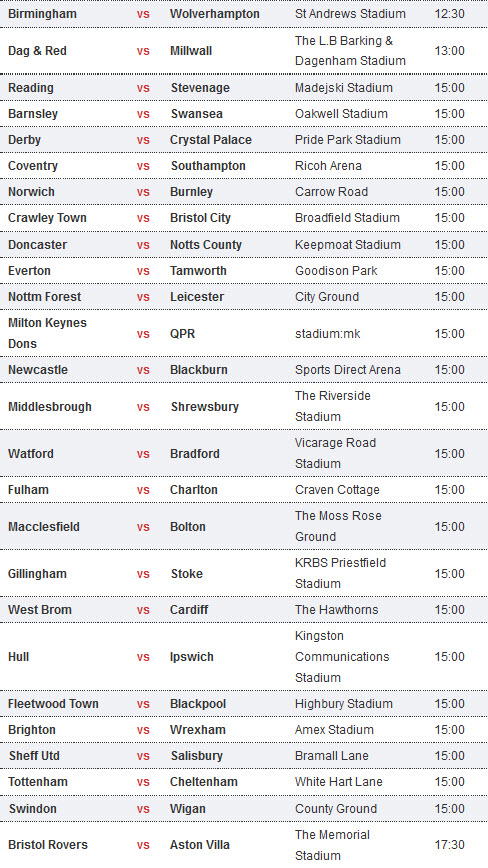Click the Newcastle home team
The image size is (488, 868).
tap(38, 370)
